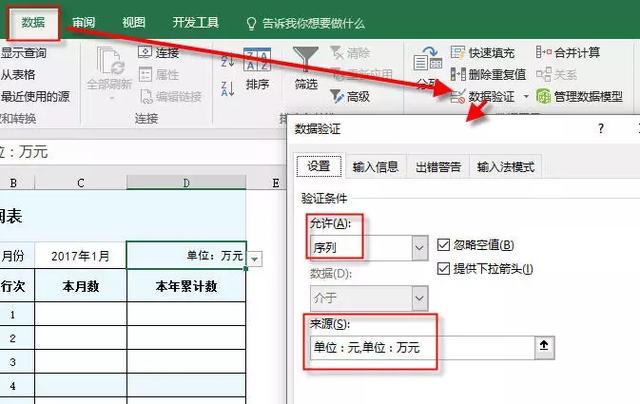Click the 连接 connections icon
This screenshot has height=404, width=640.
(145, 52)
